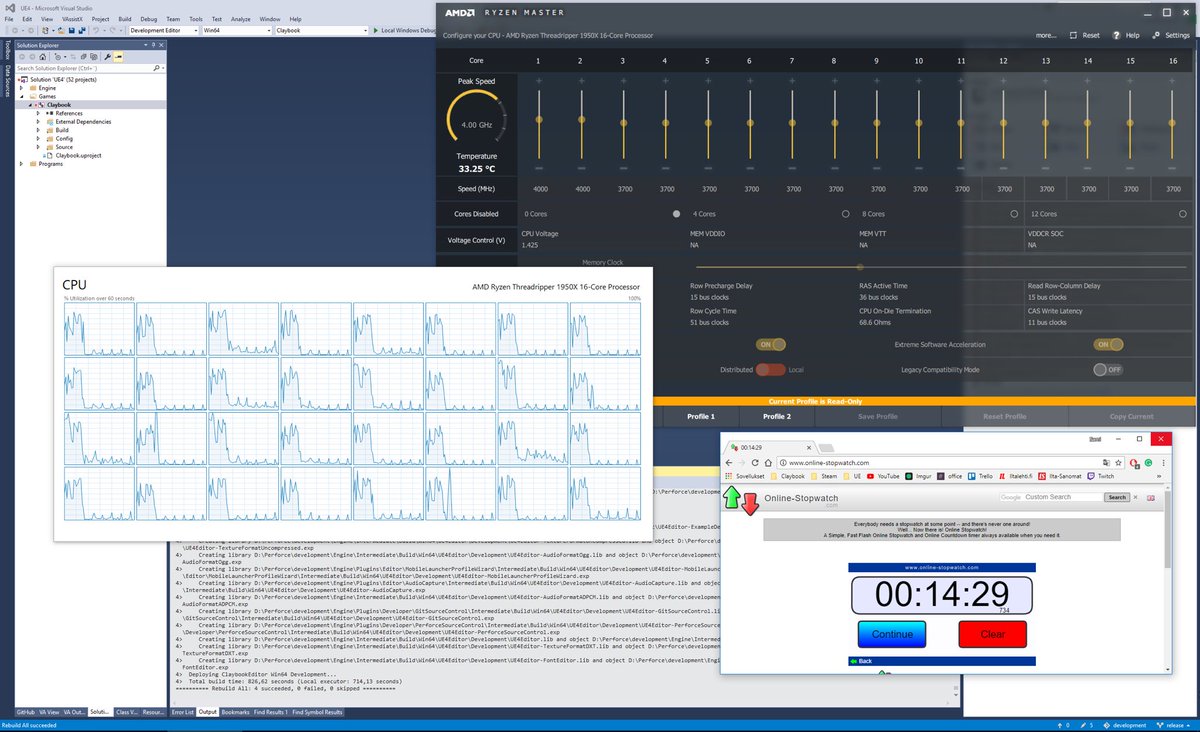Pin the Solution Explorer panel
The height and width of the screenshot is (732, 1200).
click(153, 45)
